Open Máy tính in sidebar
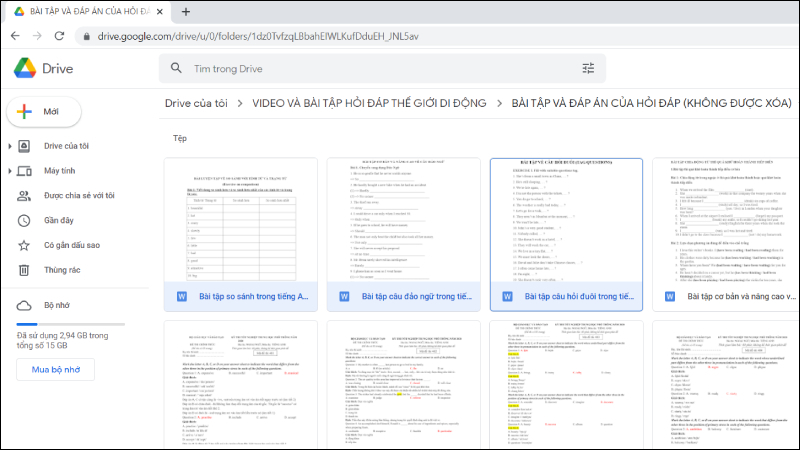The height and width of the screenshot is (450, 800). click(x=59, y=171)
